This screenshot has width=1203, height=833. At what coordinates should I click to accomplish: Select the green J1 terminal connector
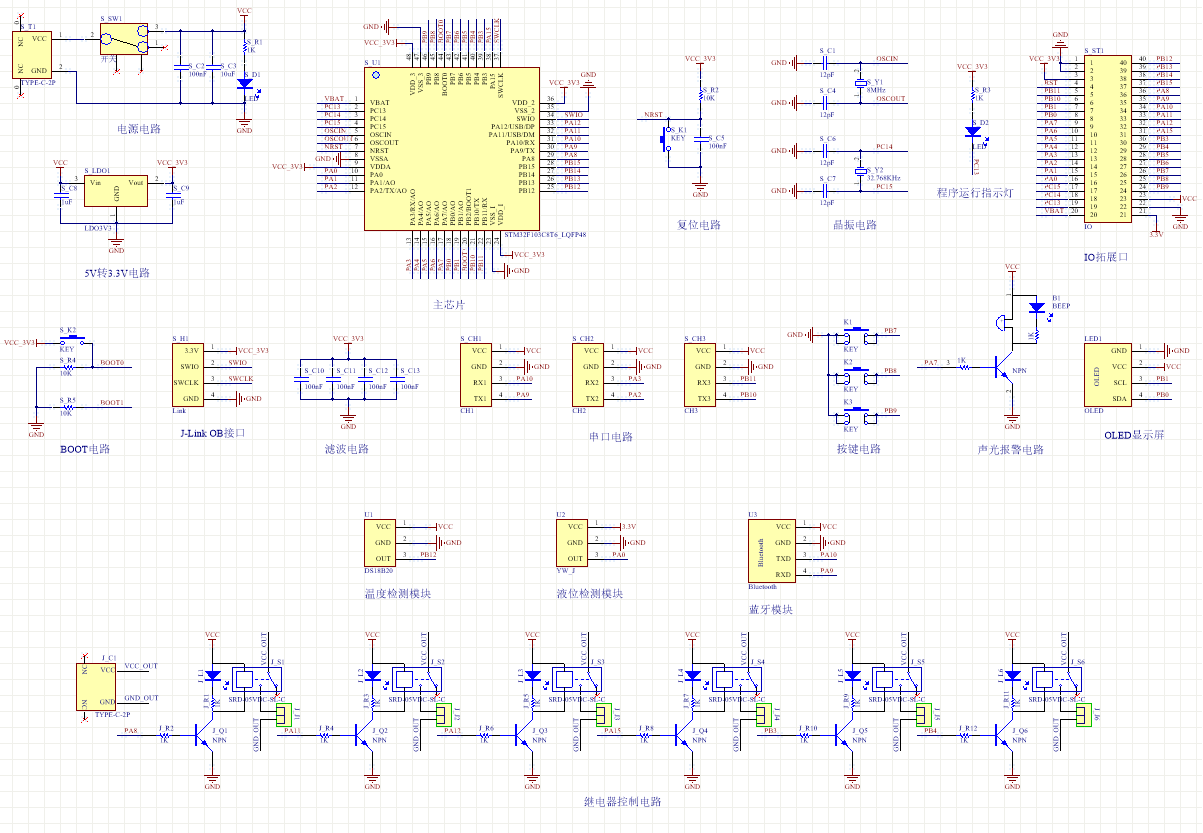(x=283, y=714)
